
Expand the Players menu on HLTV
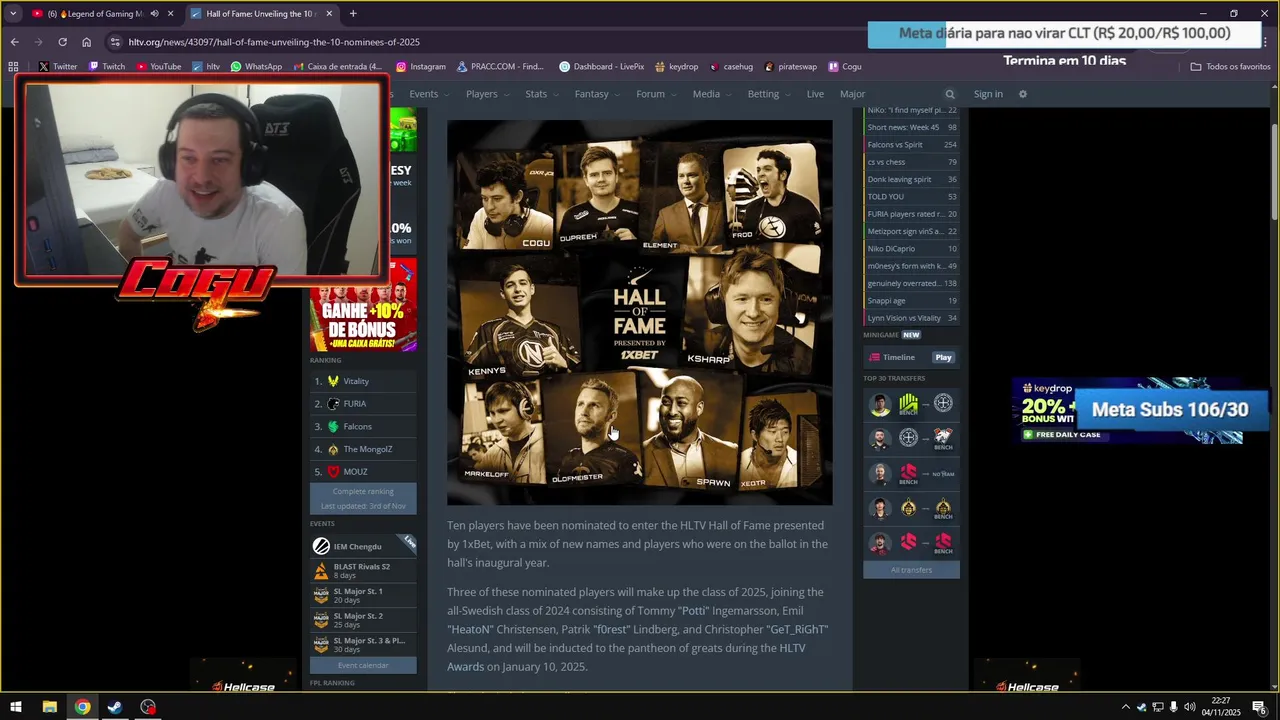(x=488, y=94)
